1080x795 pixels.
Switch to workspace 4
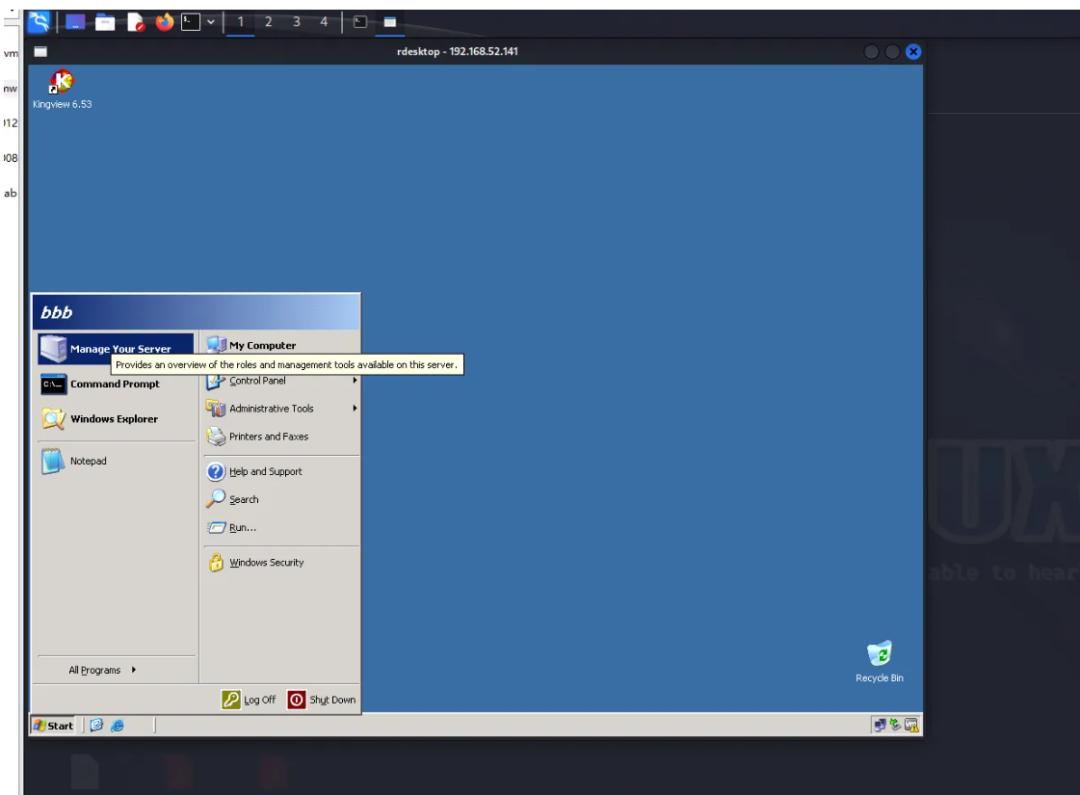(x=324, y=22)
